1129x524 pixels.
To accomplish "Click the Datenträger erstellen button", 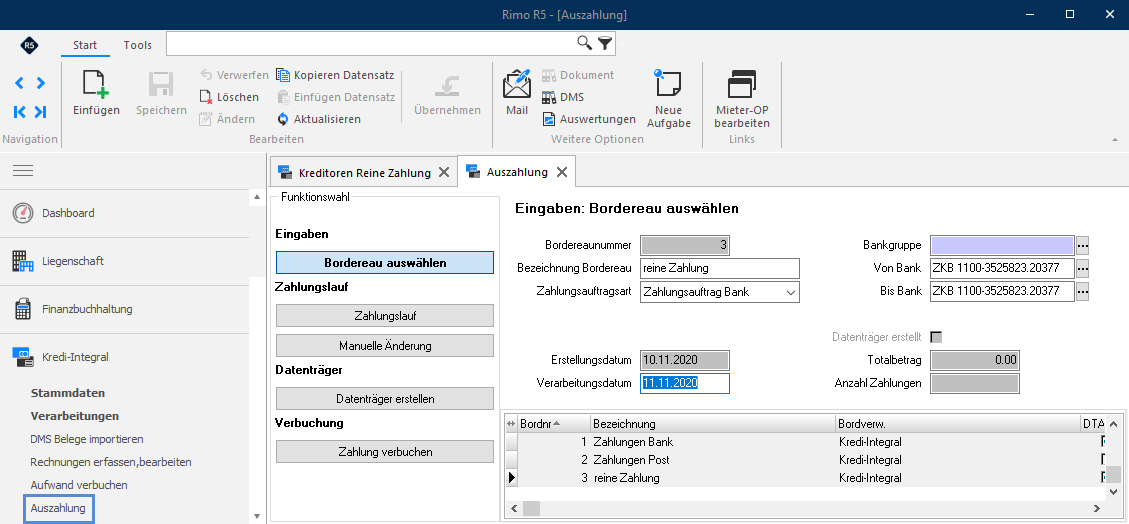I will pos(384,399).
